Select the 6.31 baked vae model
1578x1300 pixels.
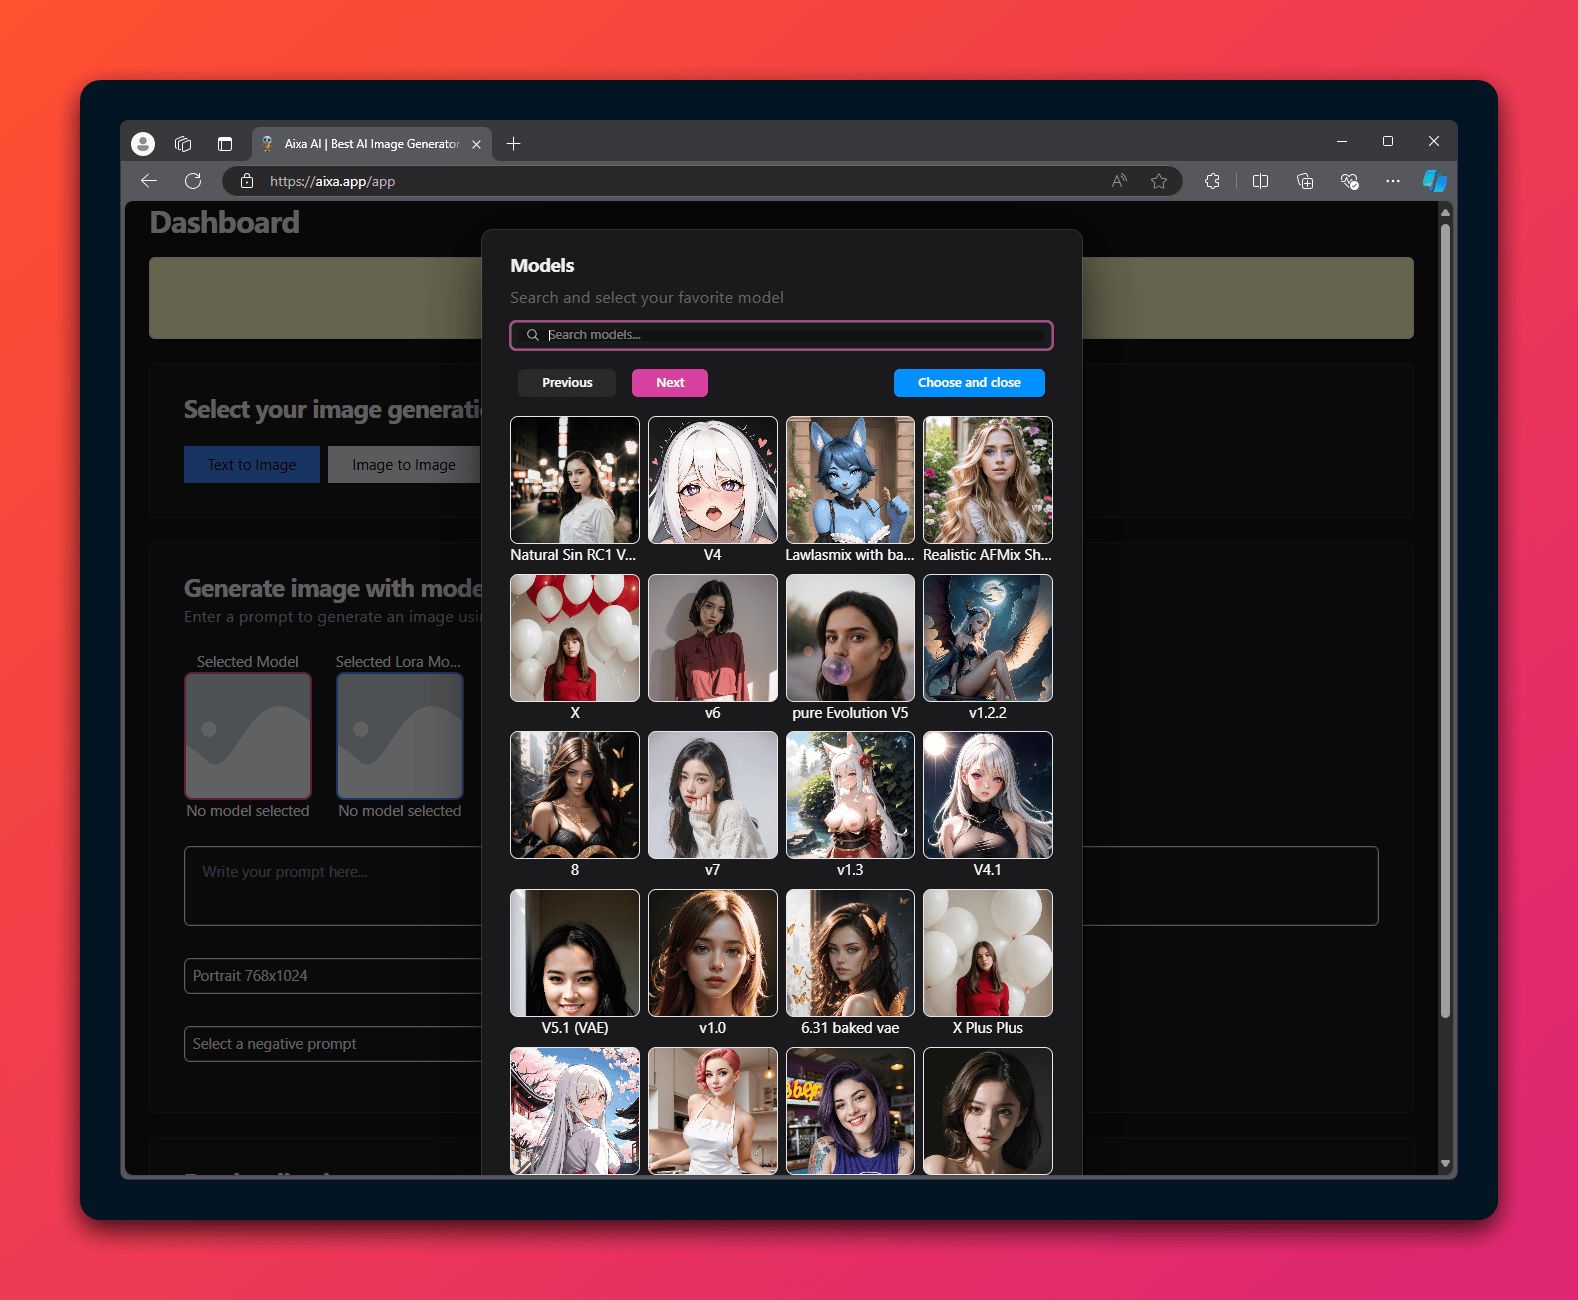tap(850, 953)
